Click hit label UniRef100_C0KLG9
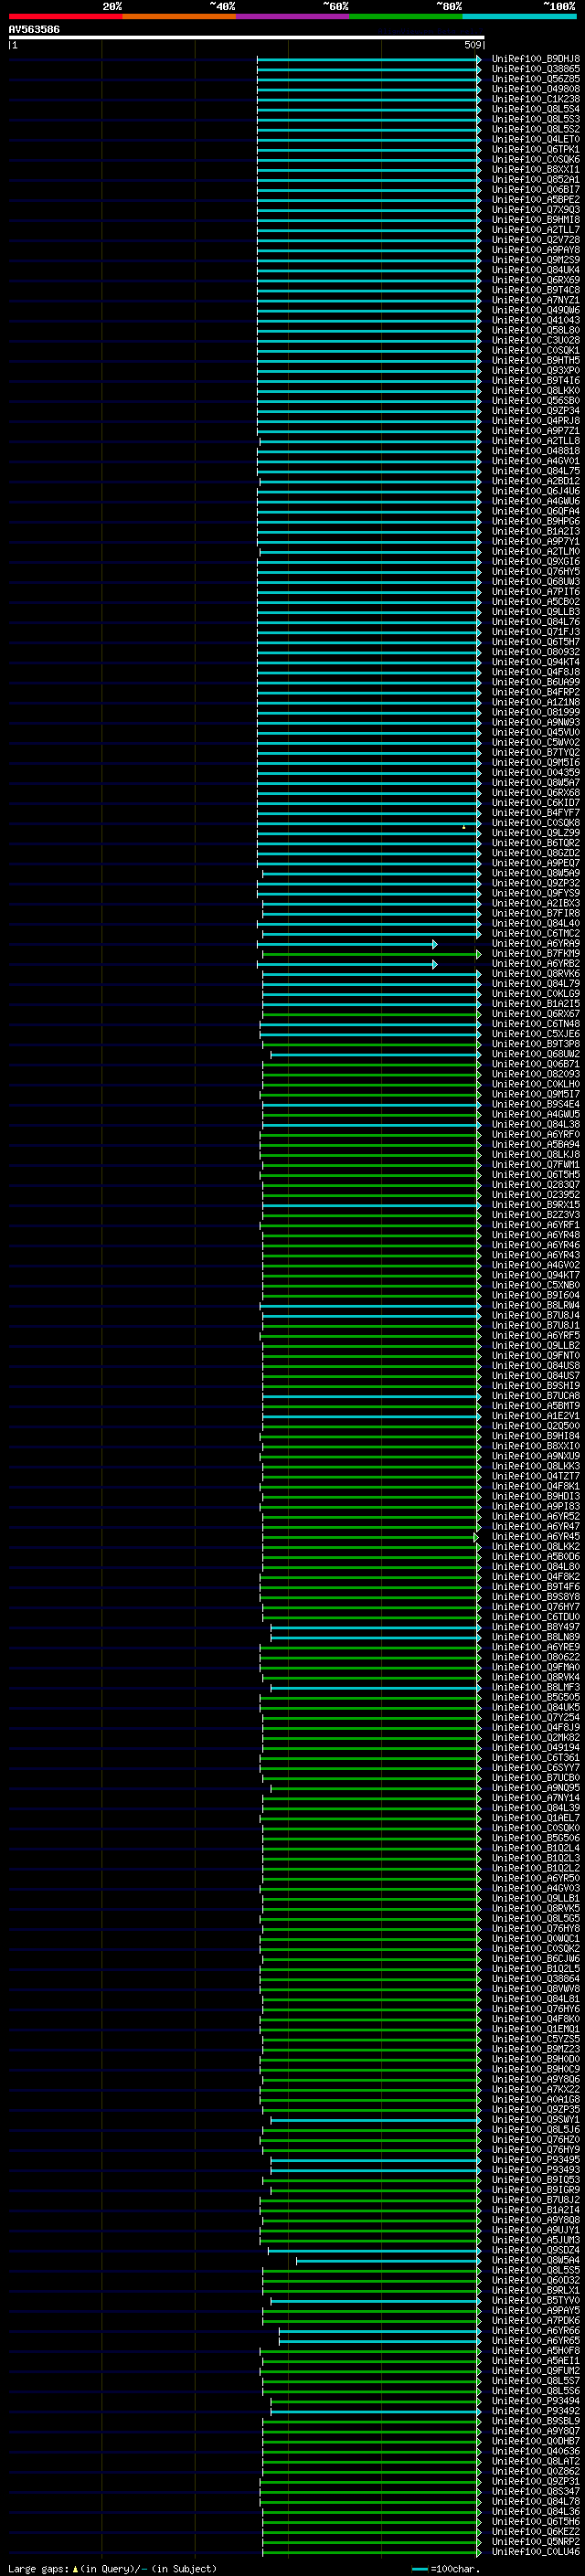Image resolution: width=585 pixels, height=2576 pixels. click(536, 994)
